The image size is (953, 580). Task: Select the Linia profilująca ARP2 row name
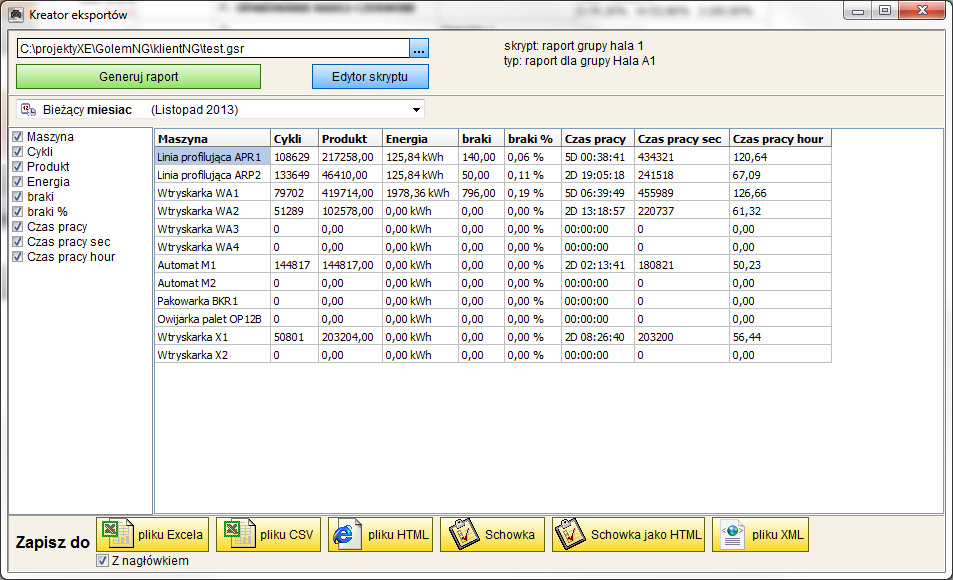pyautogui.click(x=212, y=175)
